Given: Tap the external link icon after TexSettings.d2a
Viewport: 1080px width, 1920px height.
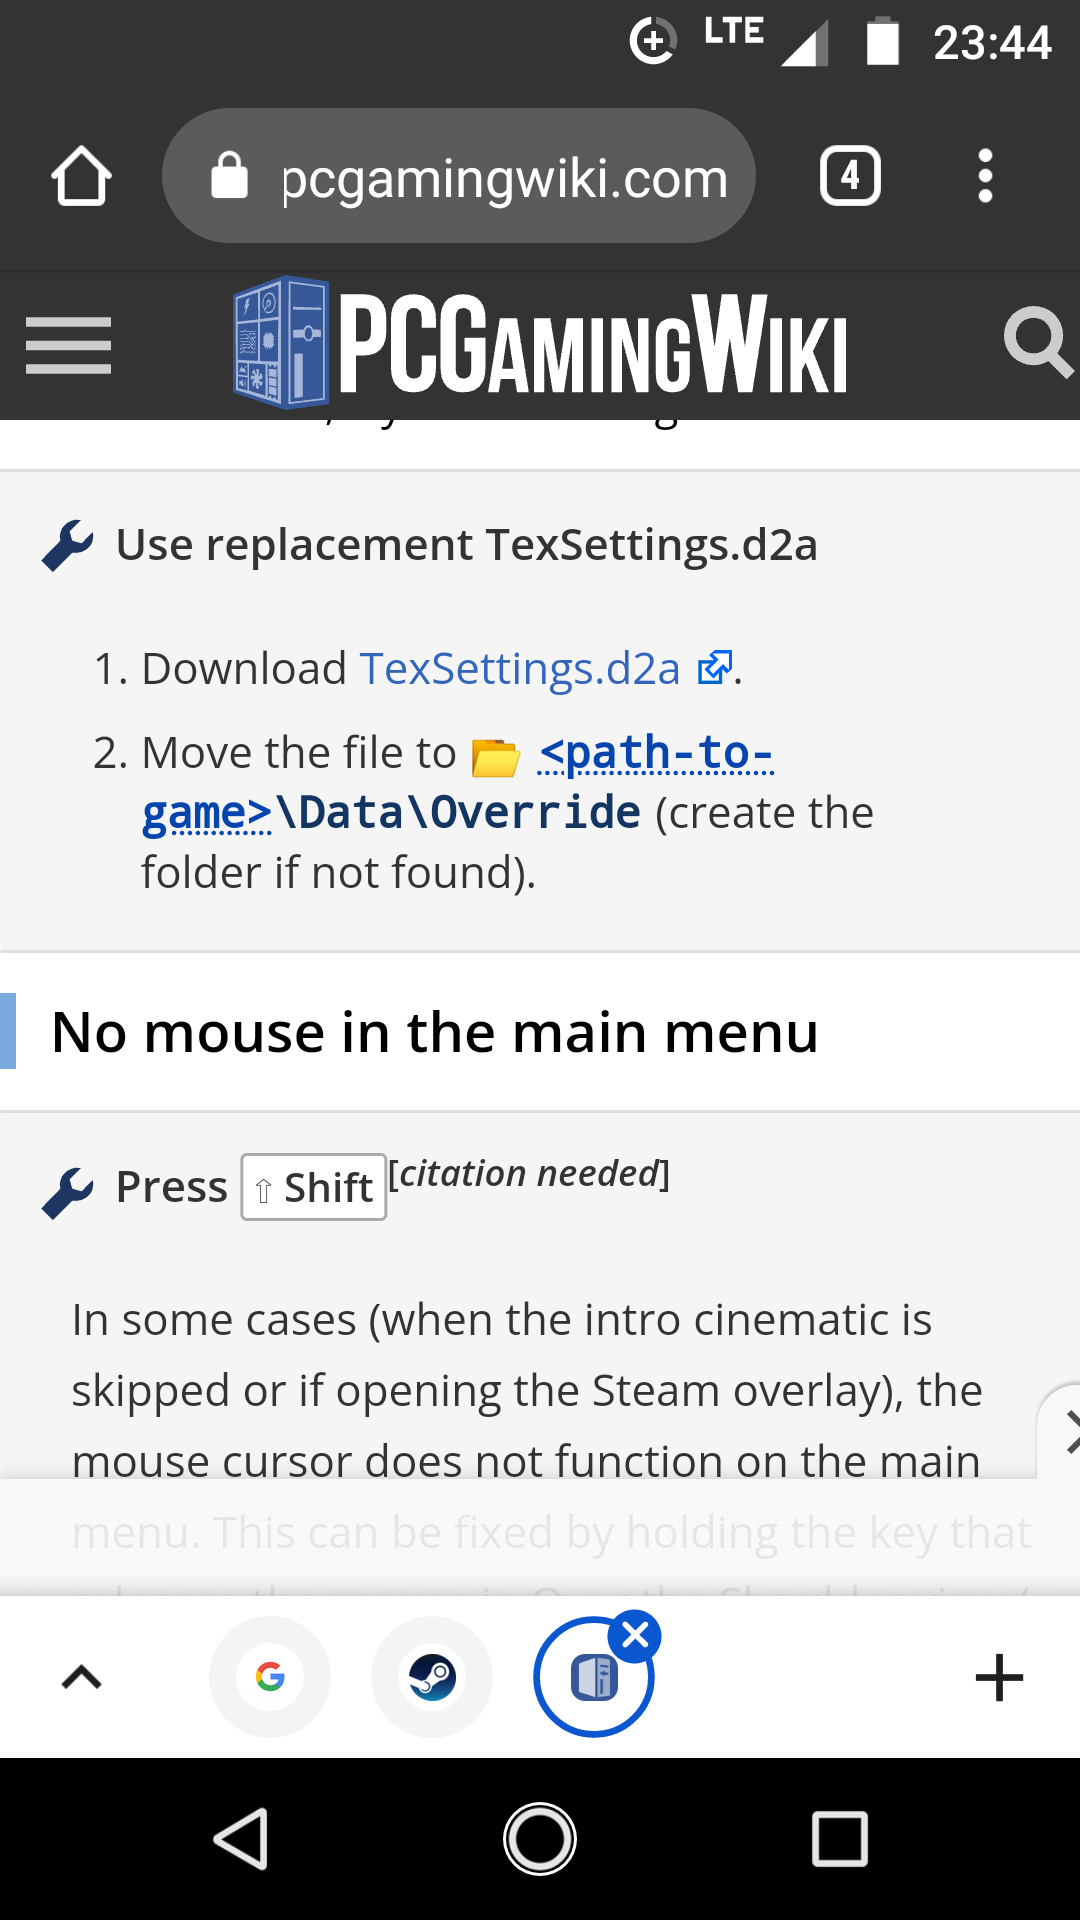Looking at the screenshot, I should (x=715, y=667).
